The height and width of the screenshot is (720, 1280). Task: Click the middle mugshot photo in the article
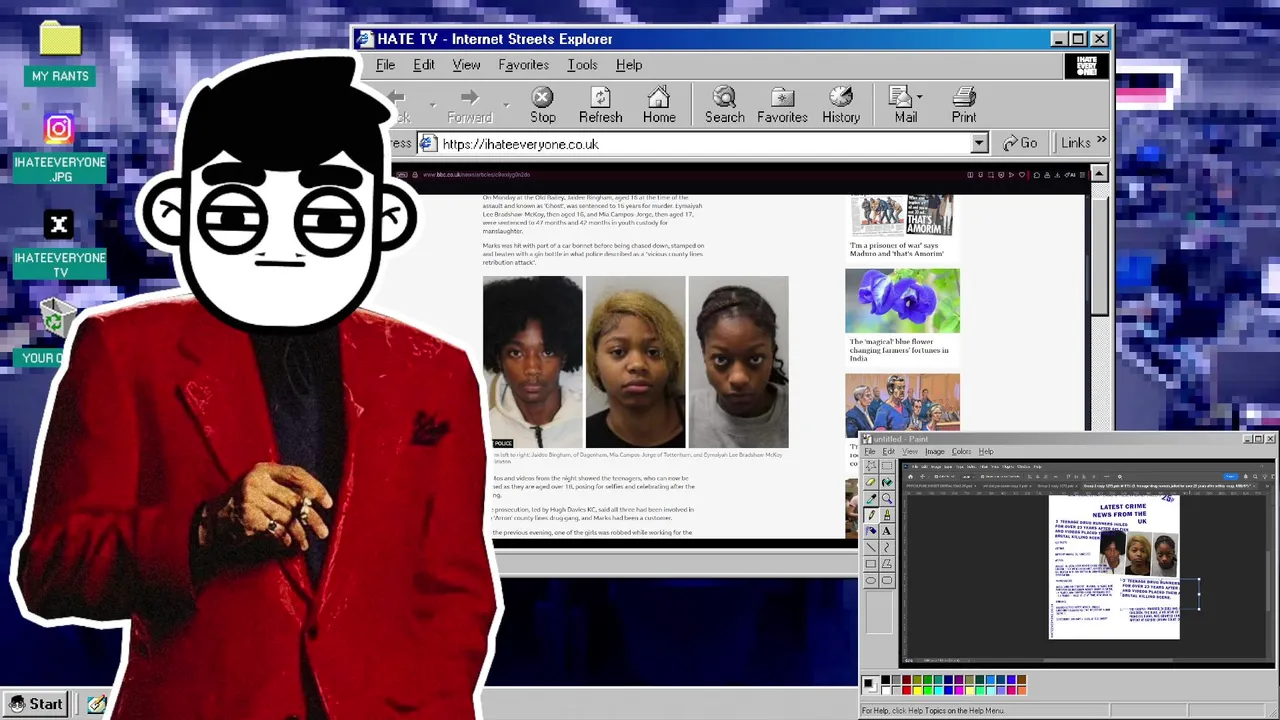[x=636, y=362]
